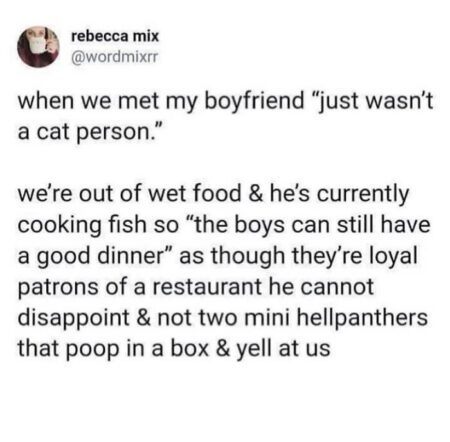Click the phrase "cooking fish"
Viewport: 450px width, 442px height.
click(x=82, y=225)
